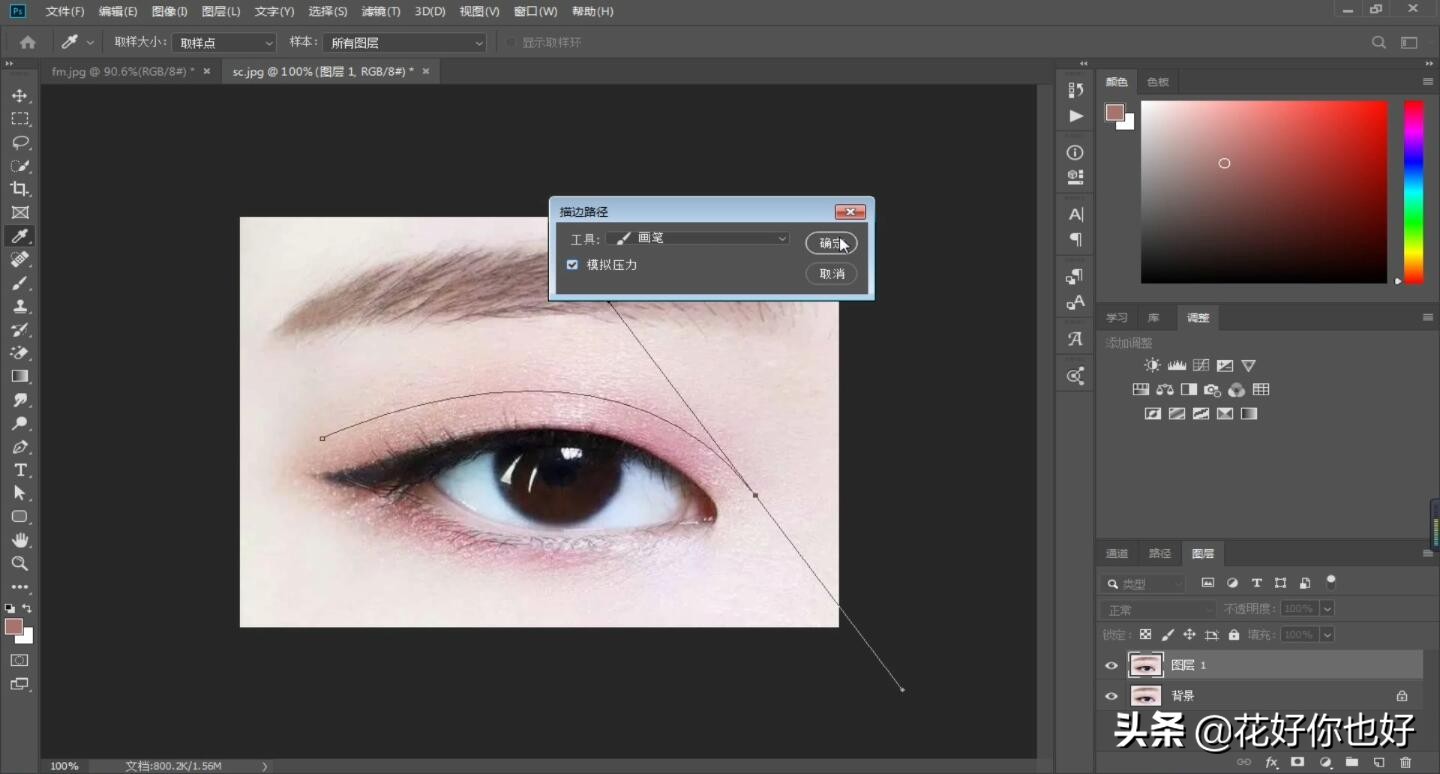Select the Horizontal Type tool
Screen dimensions: 1440x774
[19, 470]
